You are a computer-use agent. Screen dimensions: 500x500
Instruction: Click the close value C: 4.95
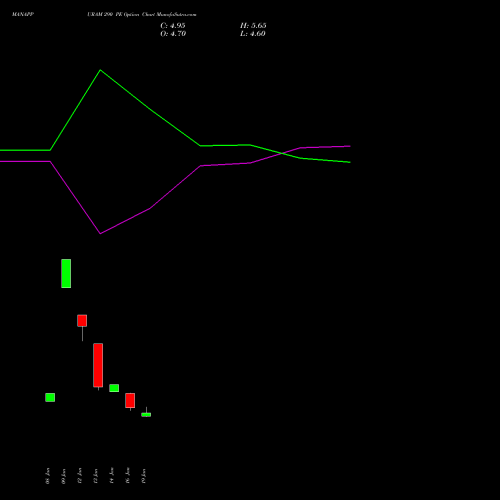point(173,26)
